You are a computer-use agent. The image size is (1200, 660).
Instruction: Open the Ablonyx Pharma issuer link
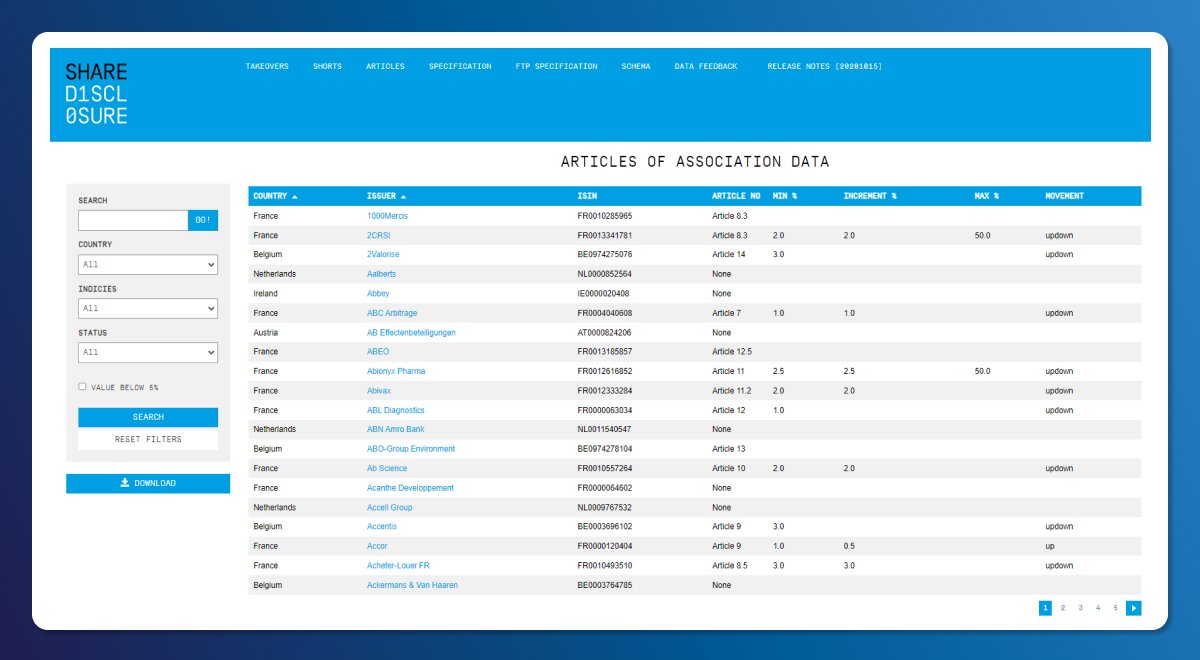[396, 371]
